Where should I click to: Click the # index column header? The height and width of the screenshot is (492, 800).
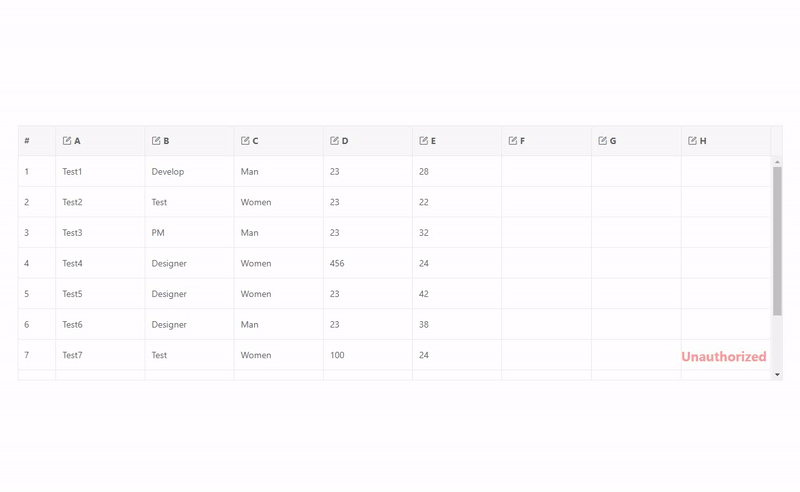click(27, 141)
